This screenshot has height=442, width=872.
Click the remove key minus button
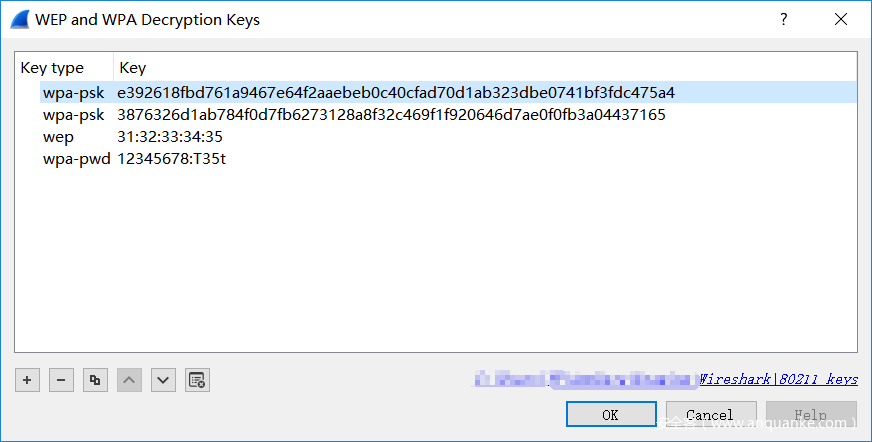coord(61,380)
